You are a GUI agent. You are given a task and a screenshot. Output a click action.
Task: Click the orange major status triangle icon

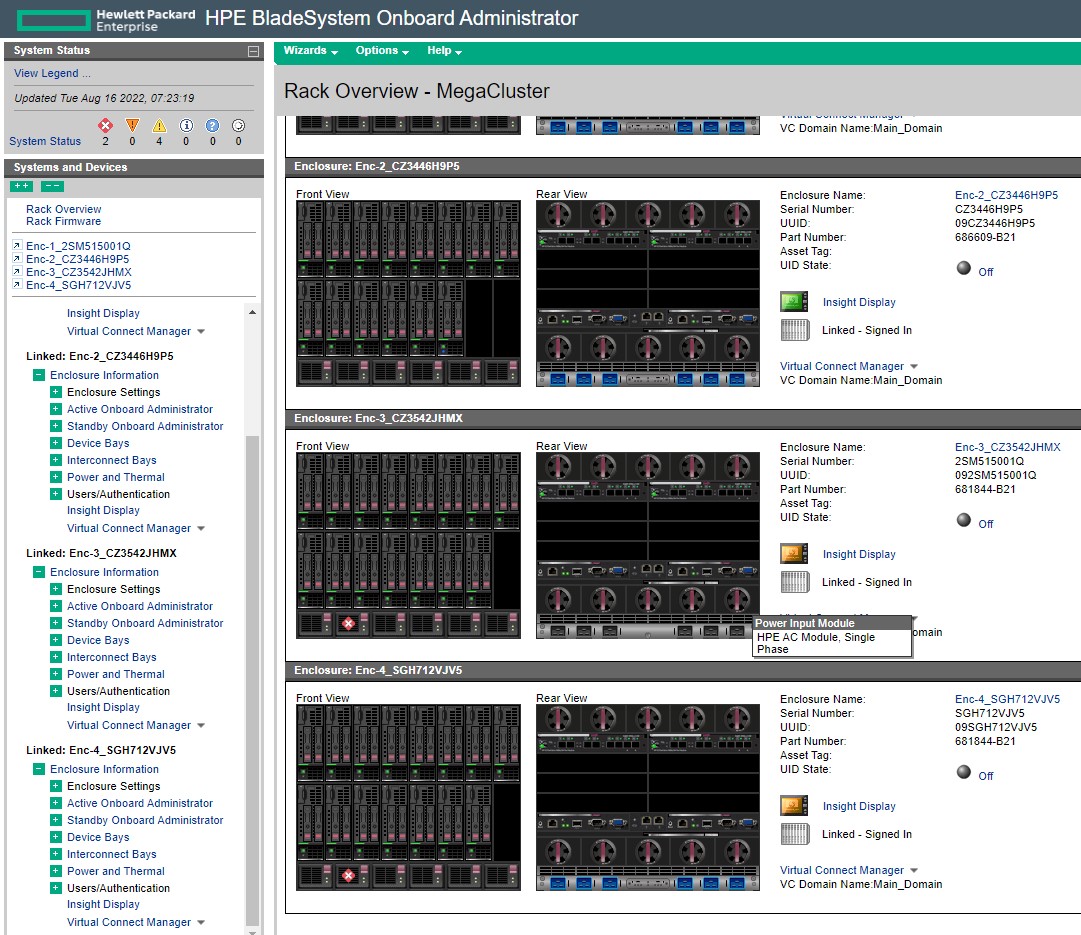click(x=132, y=125)
